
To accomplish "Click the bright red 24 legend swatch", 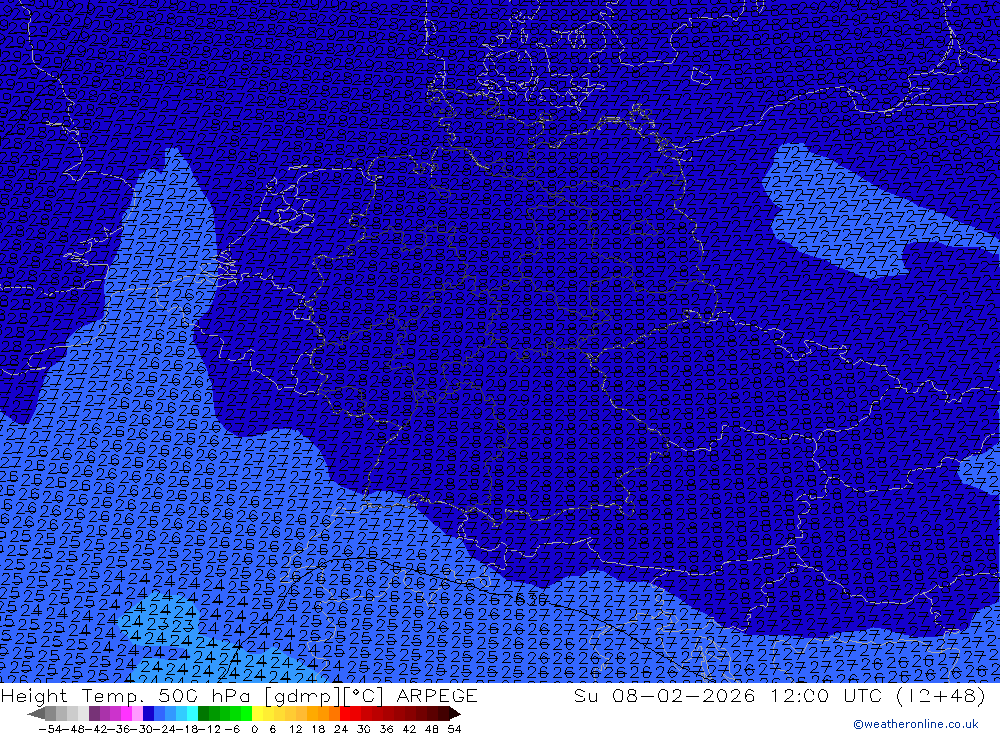I will (345, 714).
